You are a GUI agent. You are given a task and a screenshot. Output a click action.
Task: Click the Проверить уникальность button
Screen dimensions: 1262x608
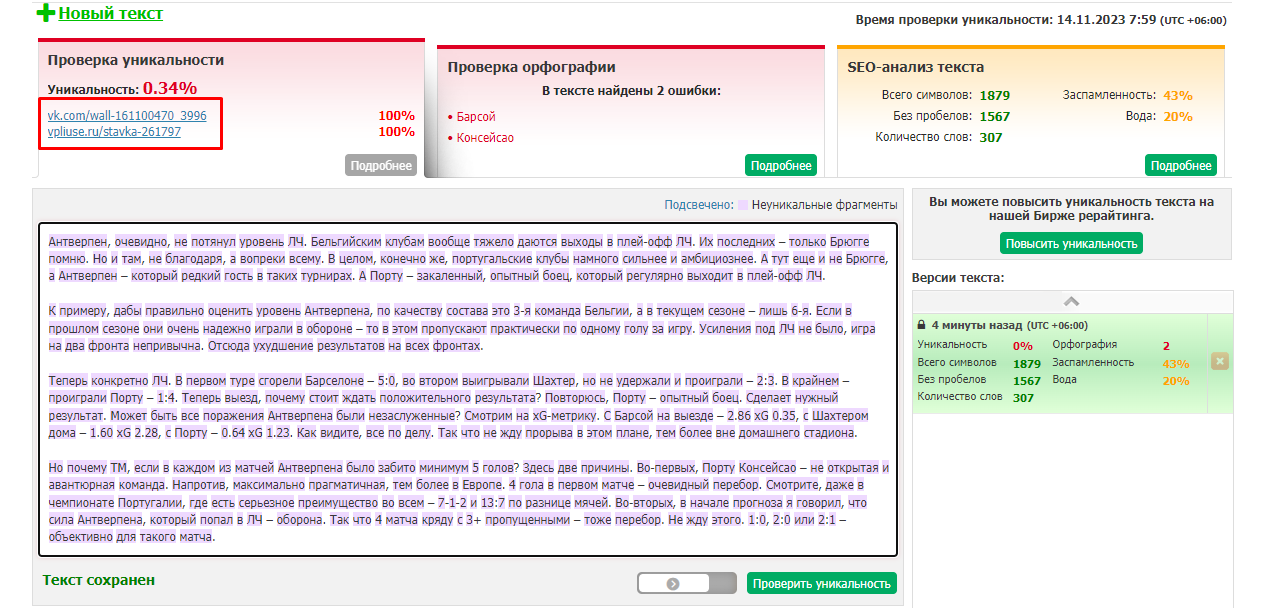[x=821, y=584]
